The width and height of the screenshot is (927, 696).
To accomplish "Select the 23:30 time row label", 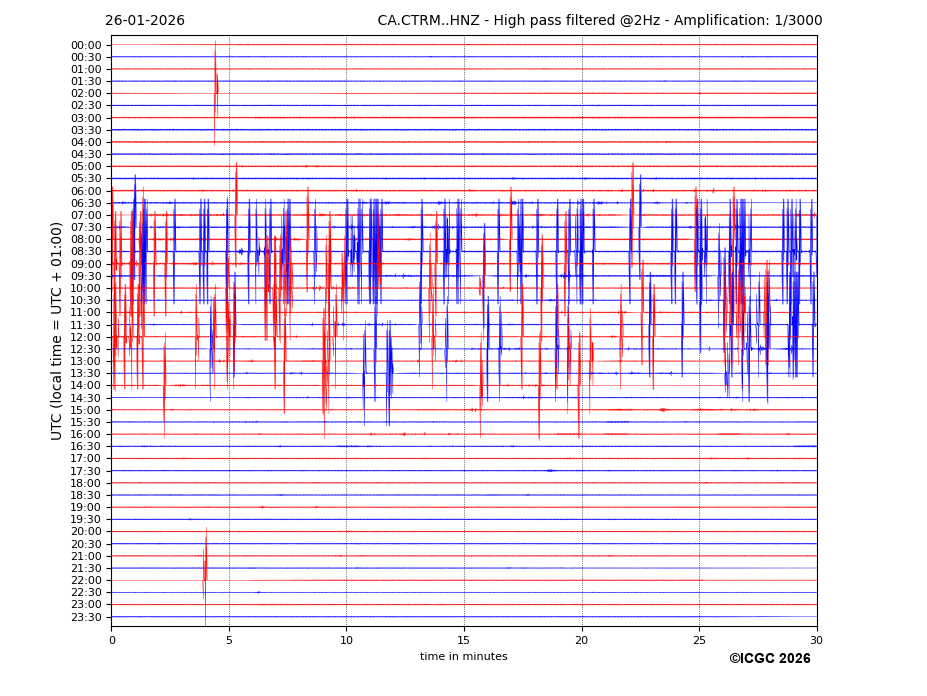I will 86,617.
